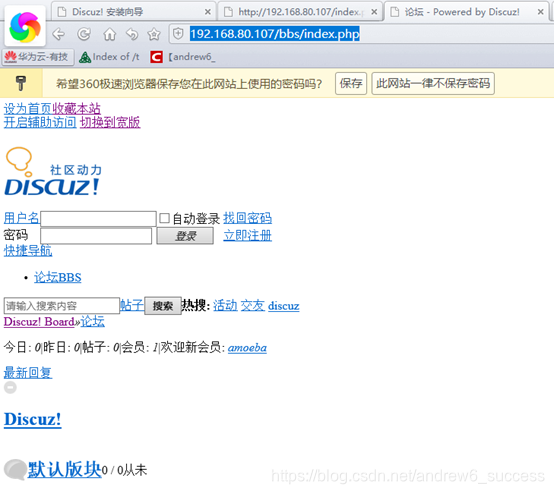This screenshot has width=554, height=494.
Task: Click the 用户名 label link
Action: [22, 218]
